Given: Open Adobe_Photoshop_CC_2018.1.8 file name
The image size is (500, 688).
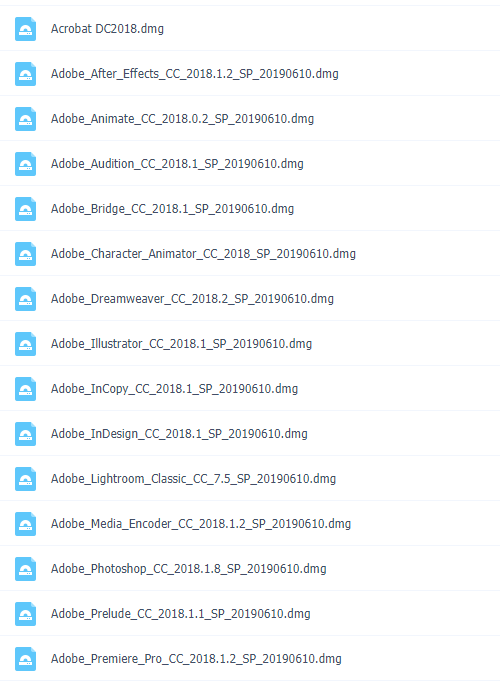Looking at the screenshot, I should pos(189,569).
